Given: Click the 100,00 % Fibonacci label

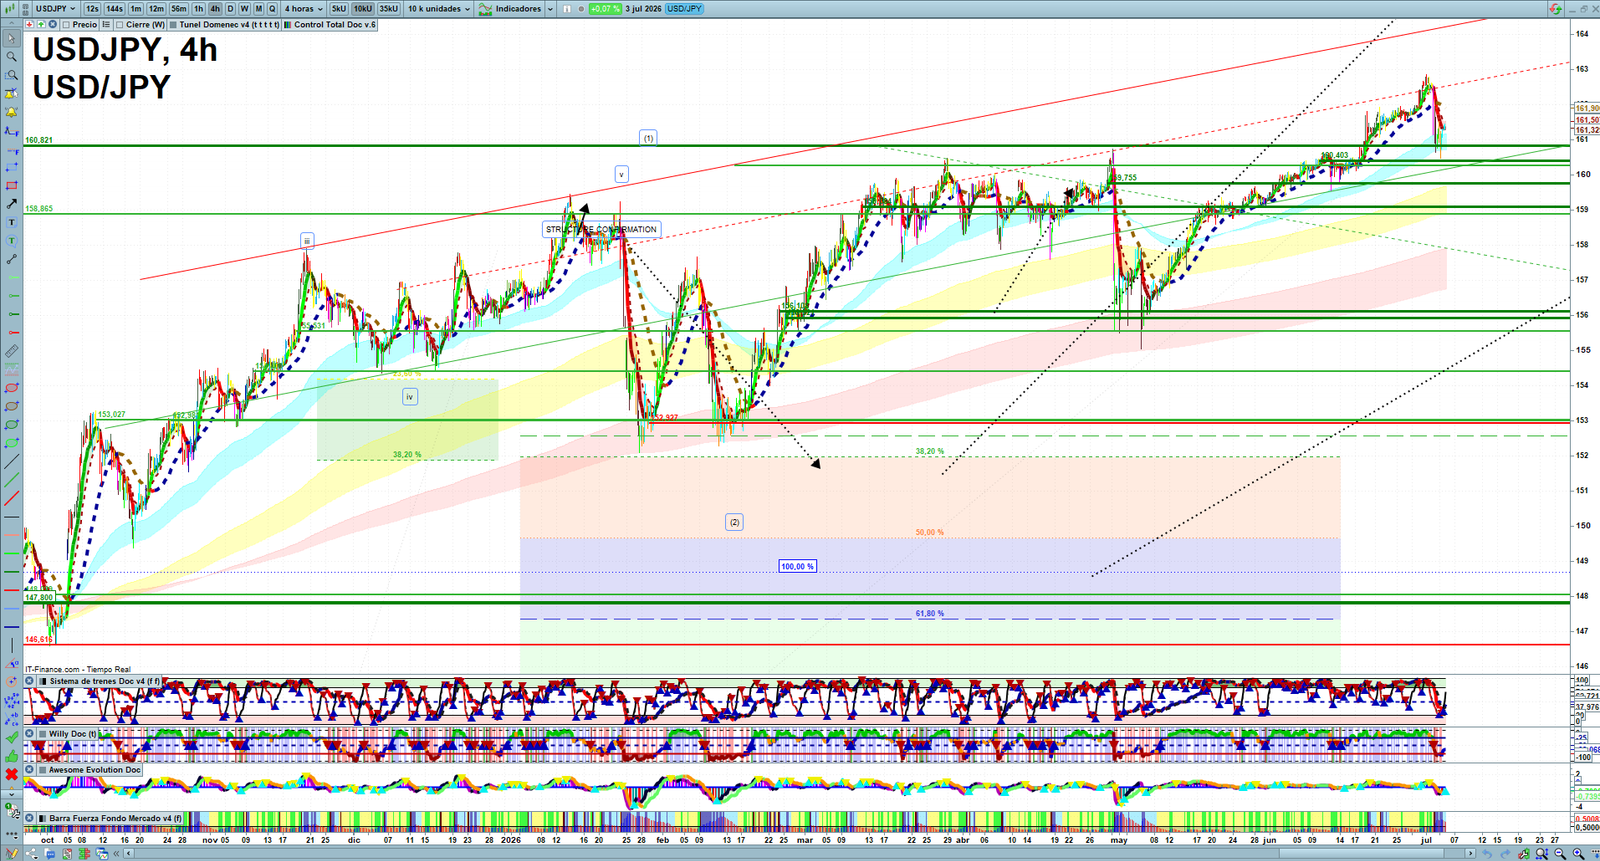Looking at the screenshot, I should (x=798, y=566).
